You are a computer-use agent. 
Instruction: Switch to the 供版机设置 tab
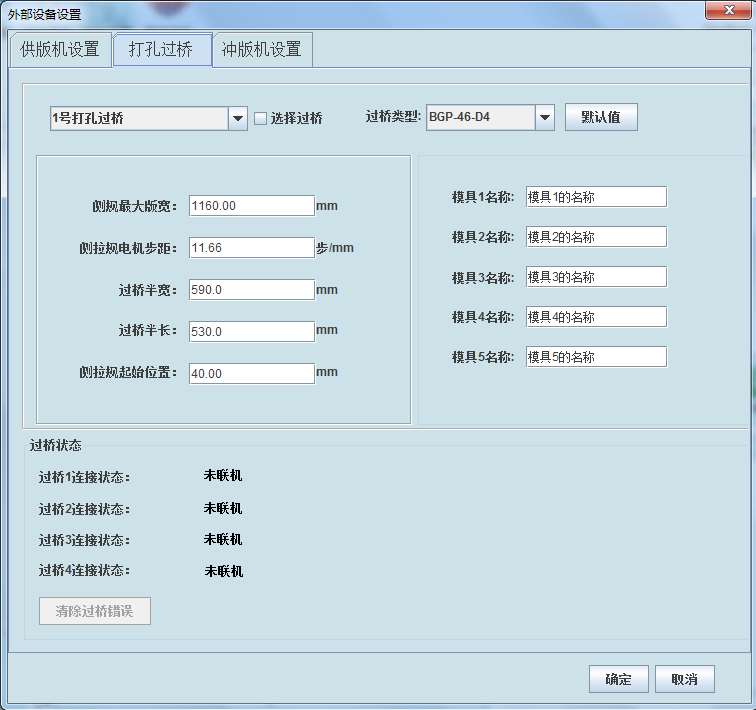(60, 49)
